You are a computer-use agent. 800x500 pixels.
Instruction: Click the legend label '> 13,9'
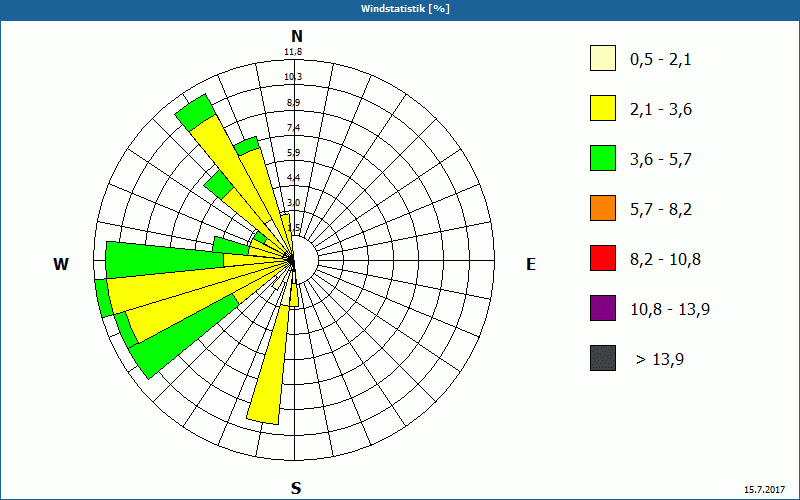pyautogui.click(x=660, y=360)
